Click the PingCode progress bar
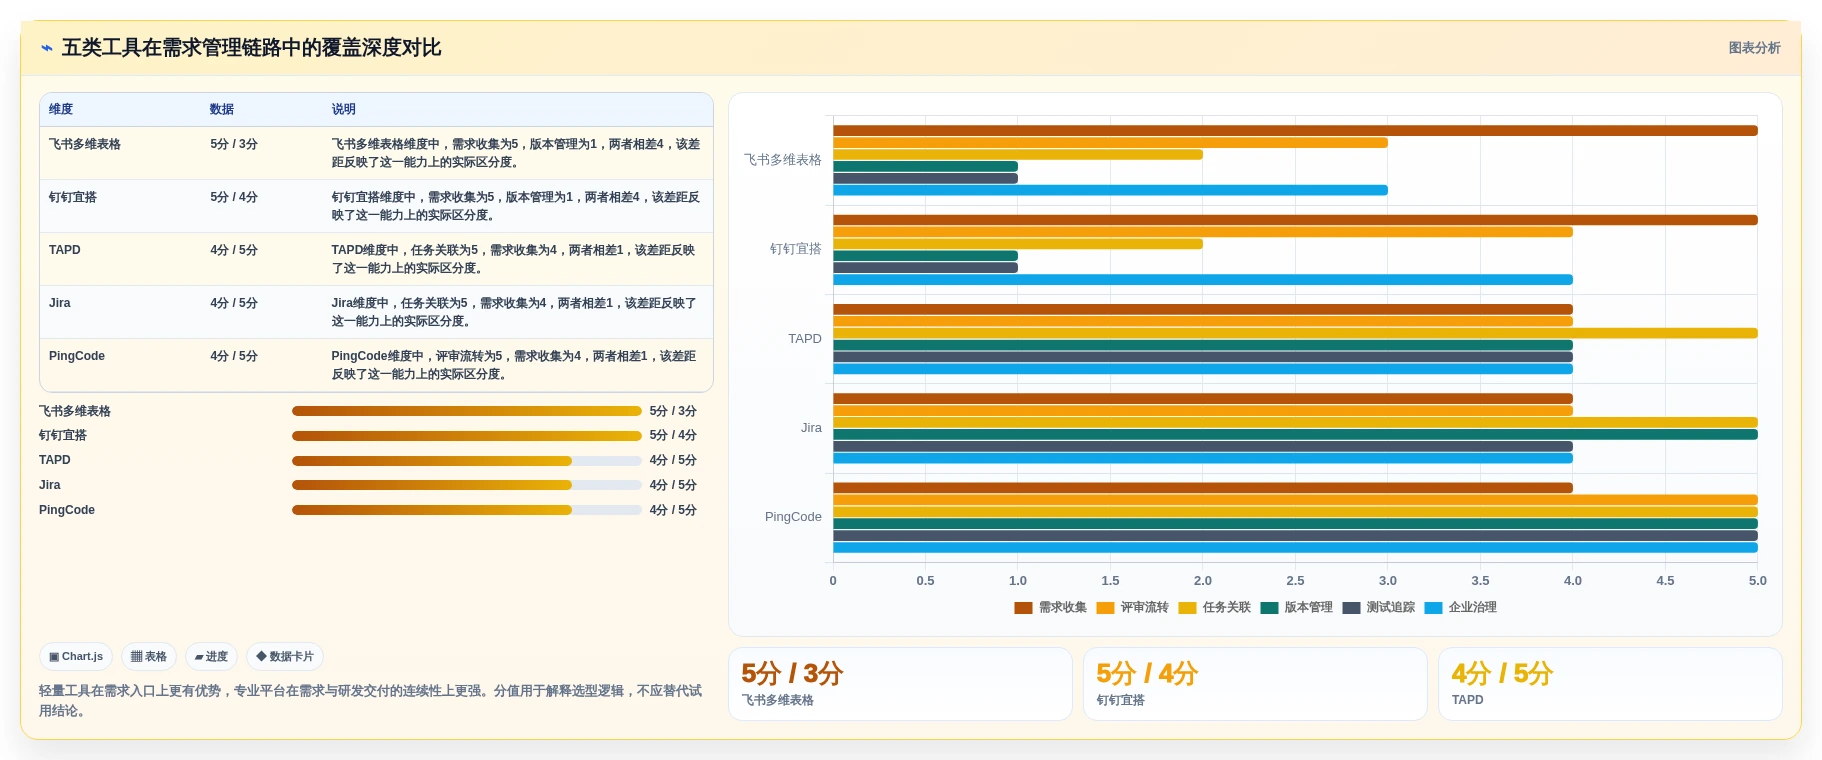The image size is (1822, 760). click(x=467, y=510)
